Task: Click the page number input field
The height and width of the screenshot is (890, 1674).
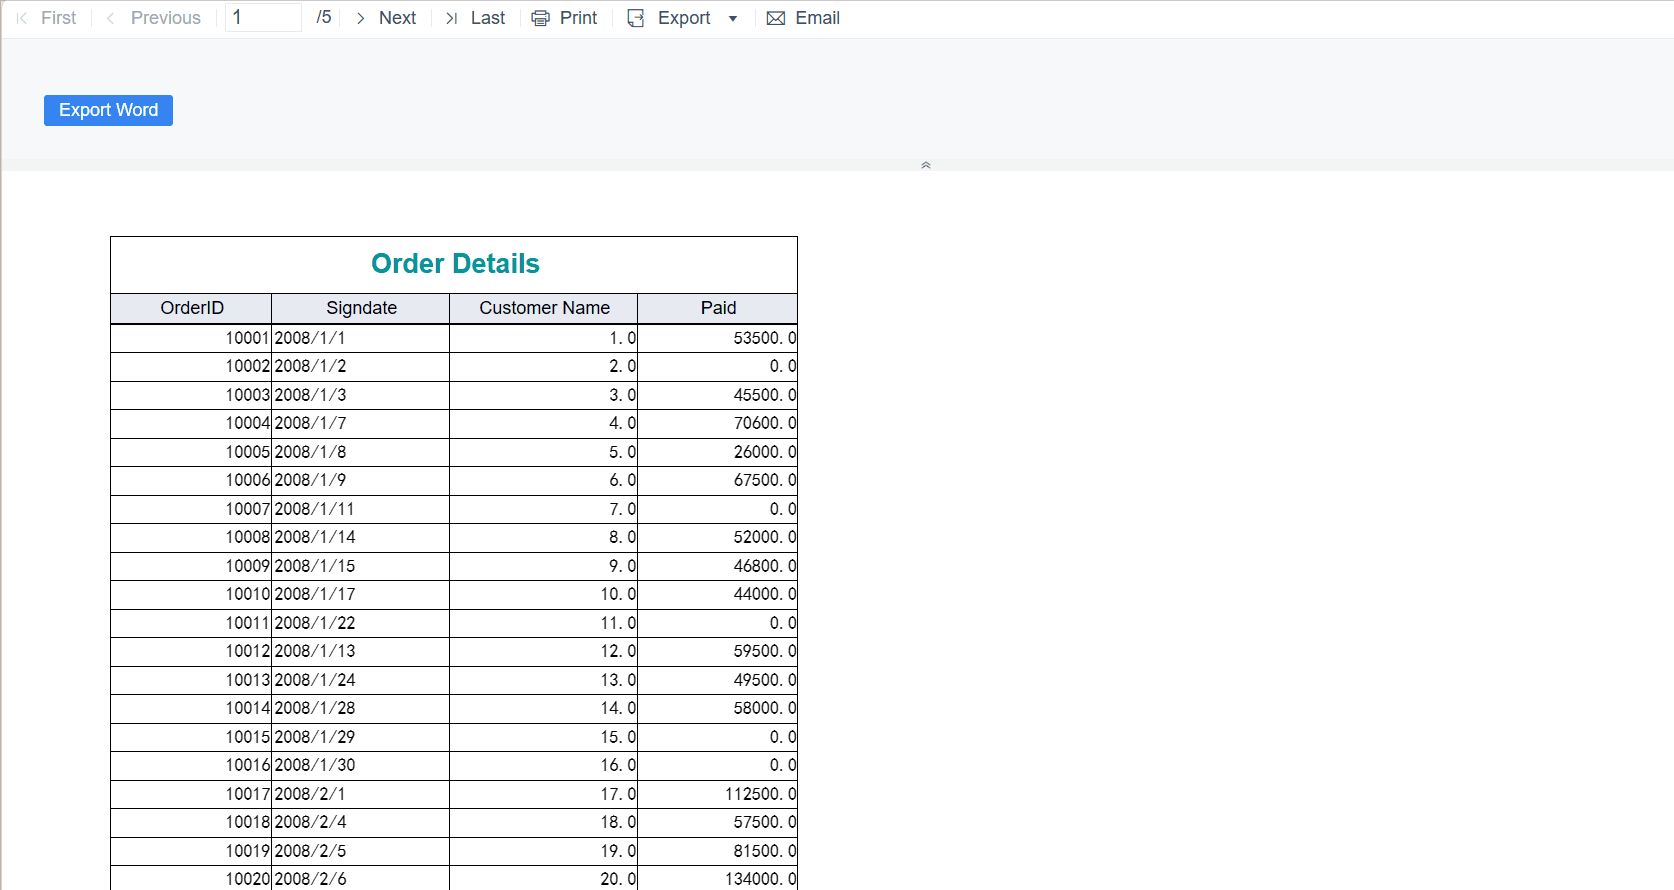Action: (263, 17)
